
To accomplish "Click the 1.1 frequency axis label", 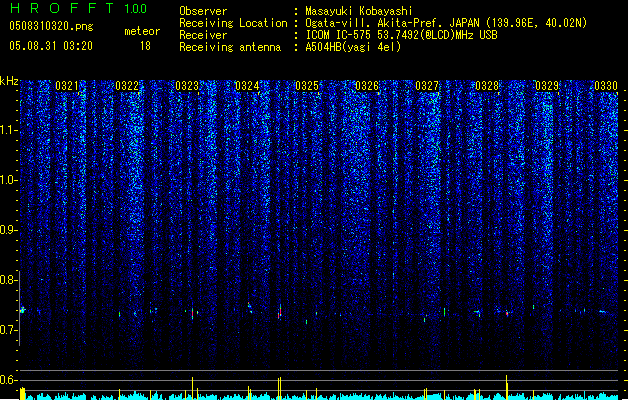I will click(x=8, y=131).
